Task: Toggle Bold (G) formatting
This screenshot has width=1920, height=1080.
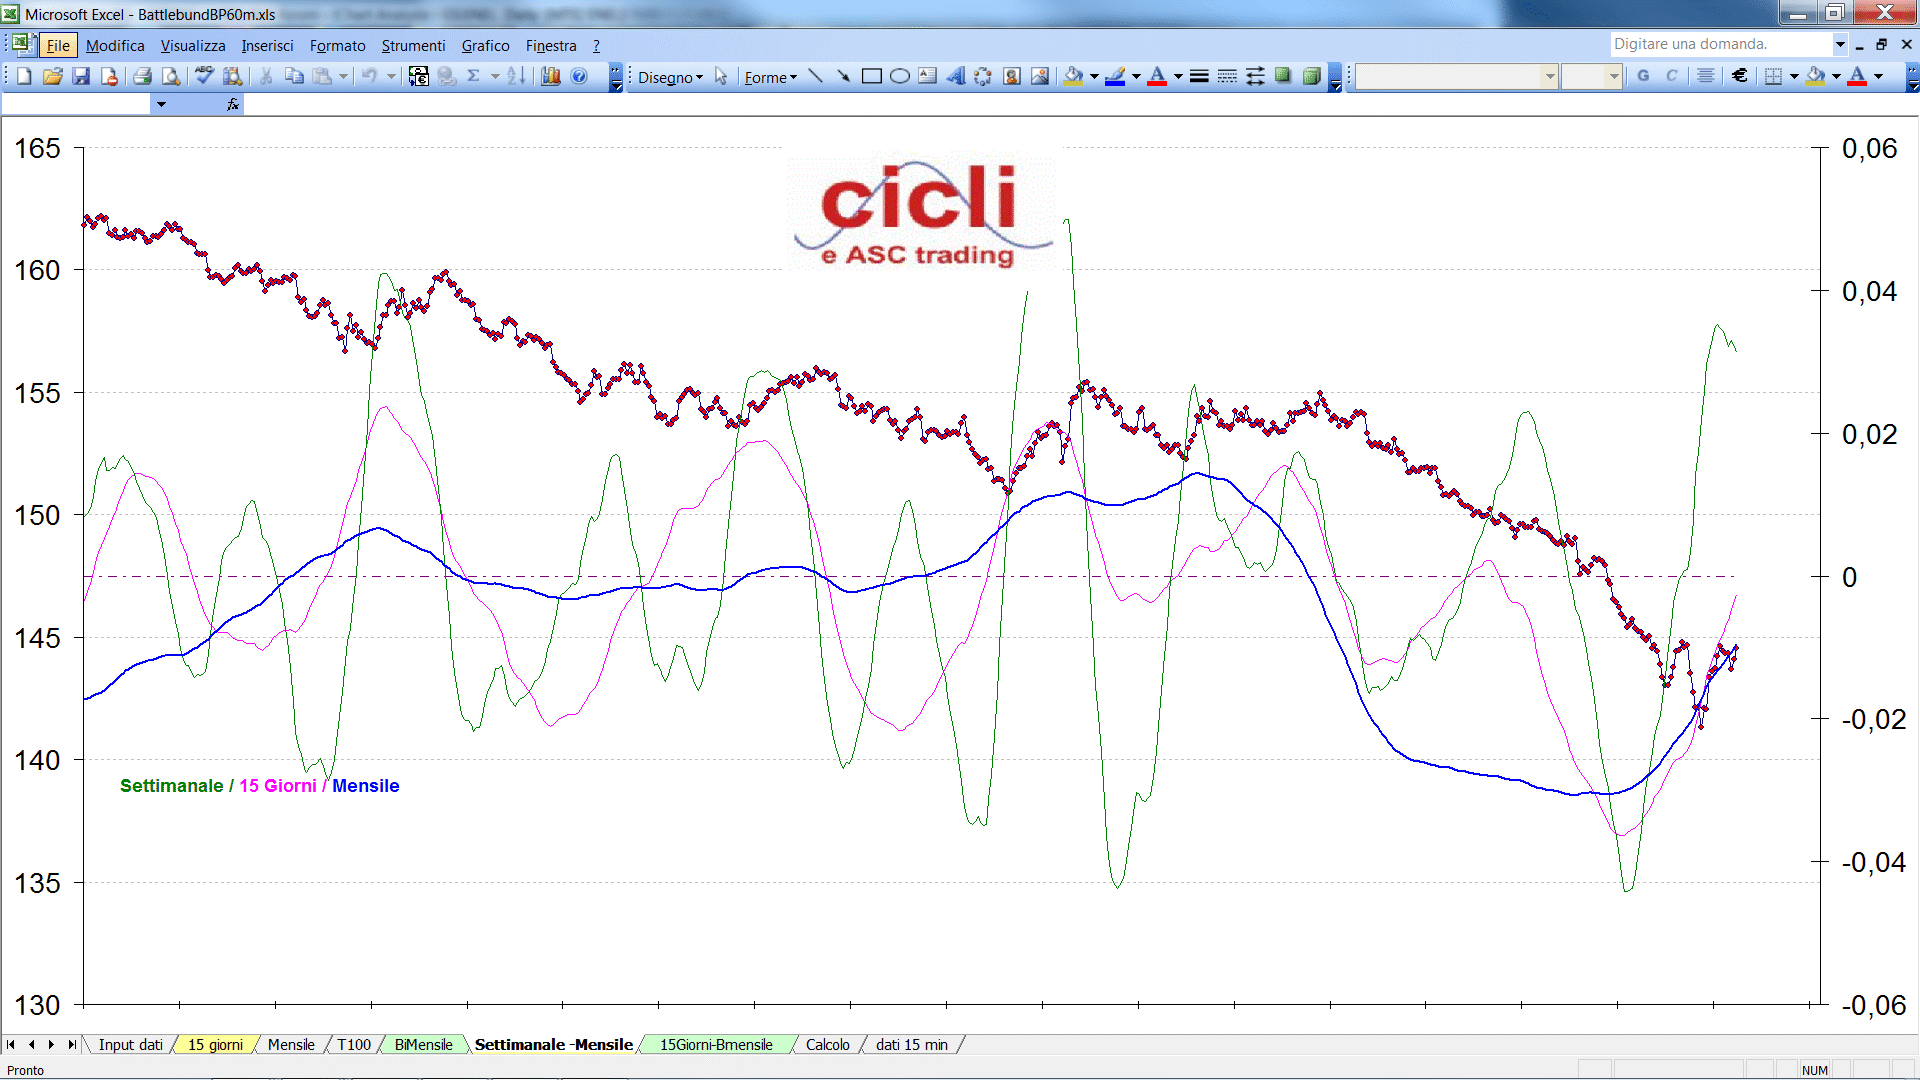Action: pos(1643,76)
